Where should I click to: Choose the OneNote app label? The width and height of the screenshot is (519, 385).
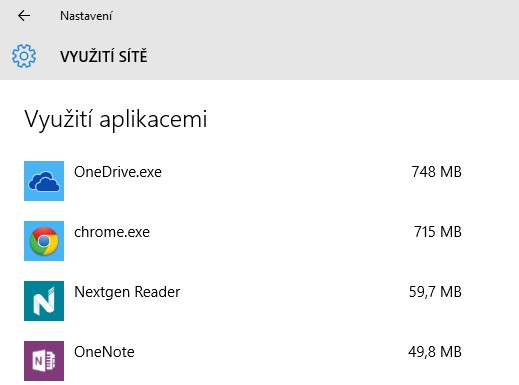point(104,352)
